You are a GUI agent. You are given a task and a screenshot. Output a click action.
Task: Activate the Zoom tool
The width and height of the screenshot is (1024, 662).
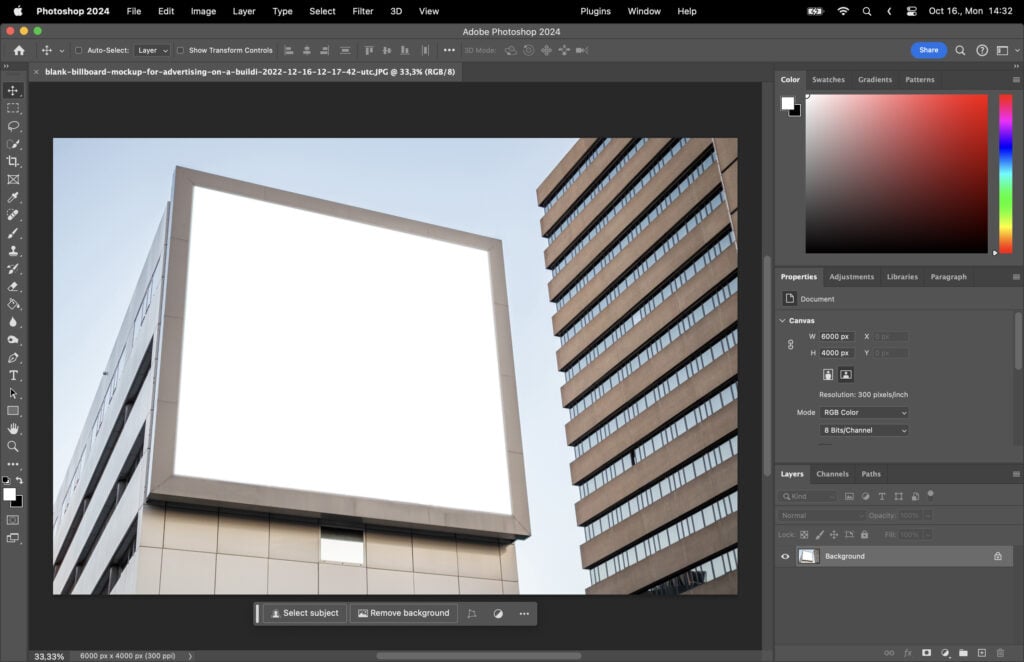click(x=13, y=444)
